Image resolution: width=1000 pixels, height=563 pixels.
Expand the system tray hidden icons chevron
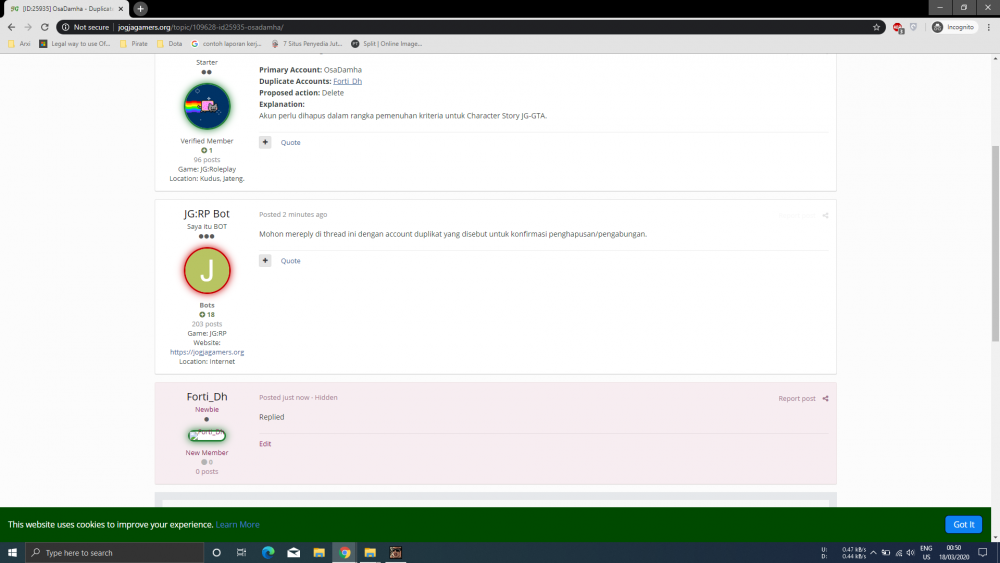point(873,553)
